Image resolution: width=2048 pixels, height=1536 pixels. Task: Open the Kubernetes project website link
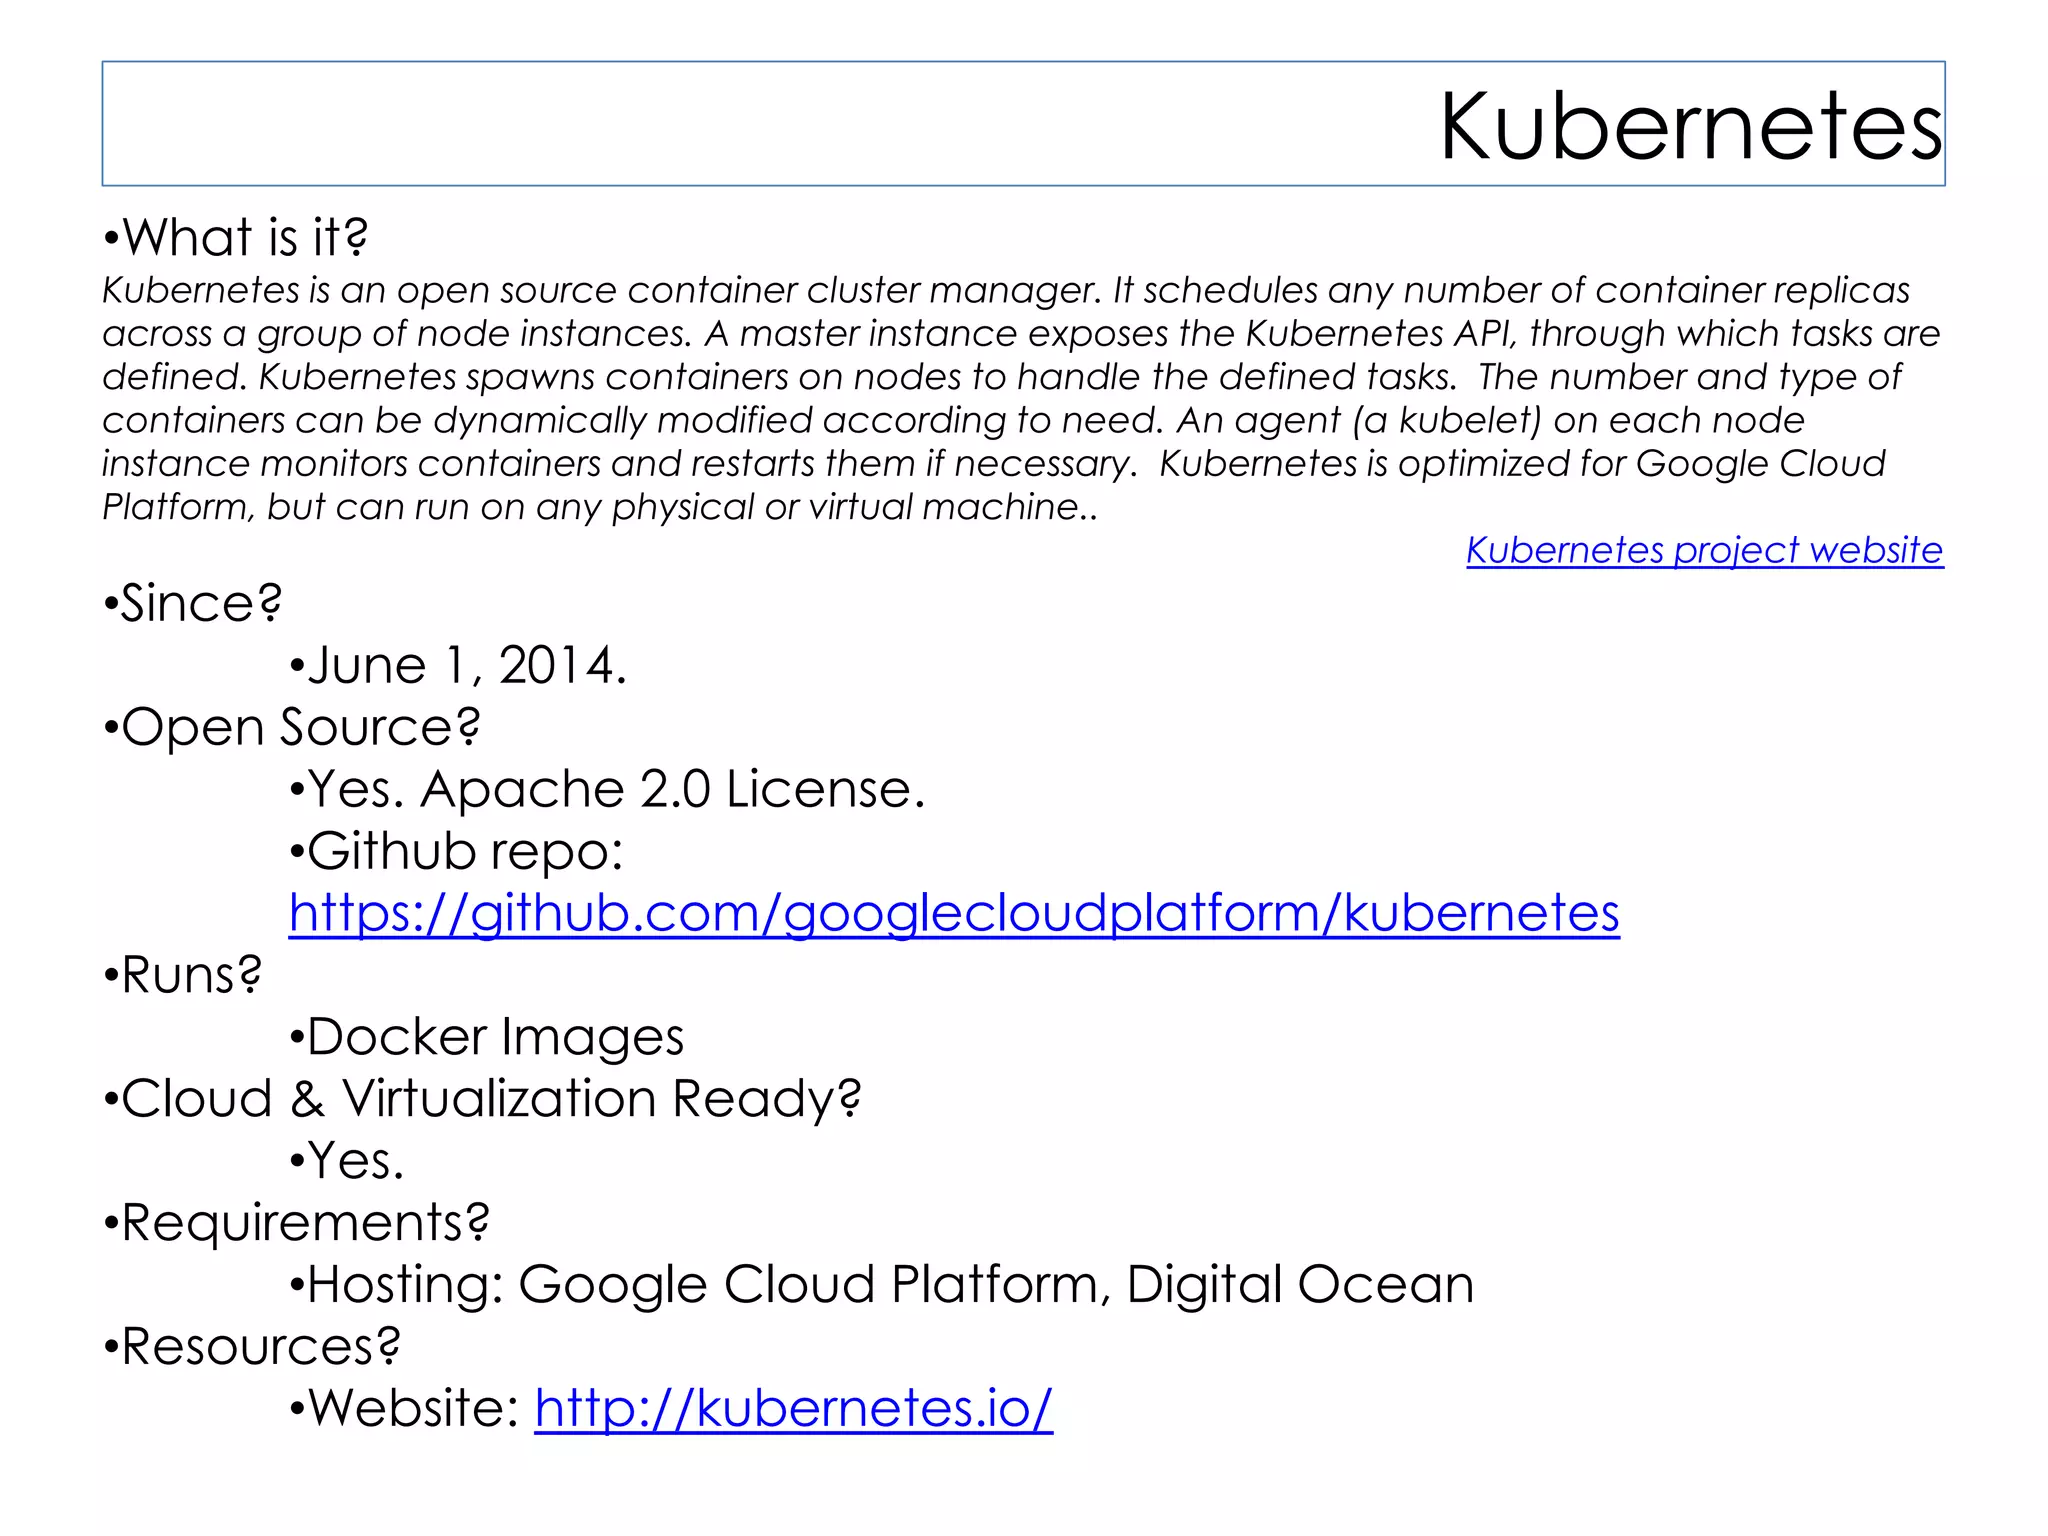1704,550
